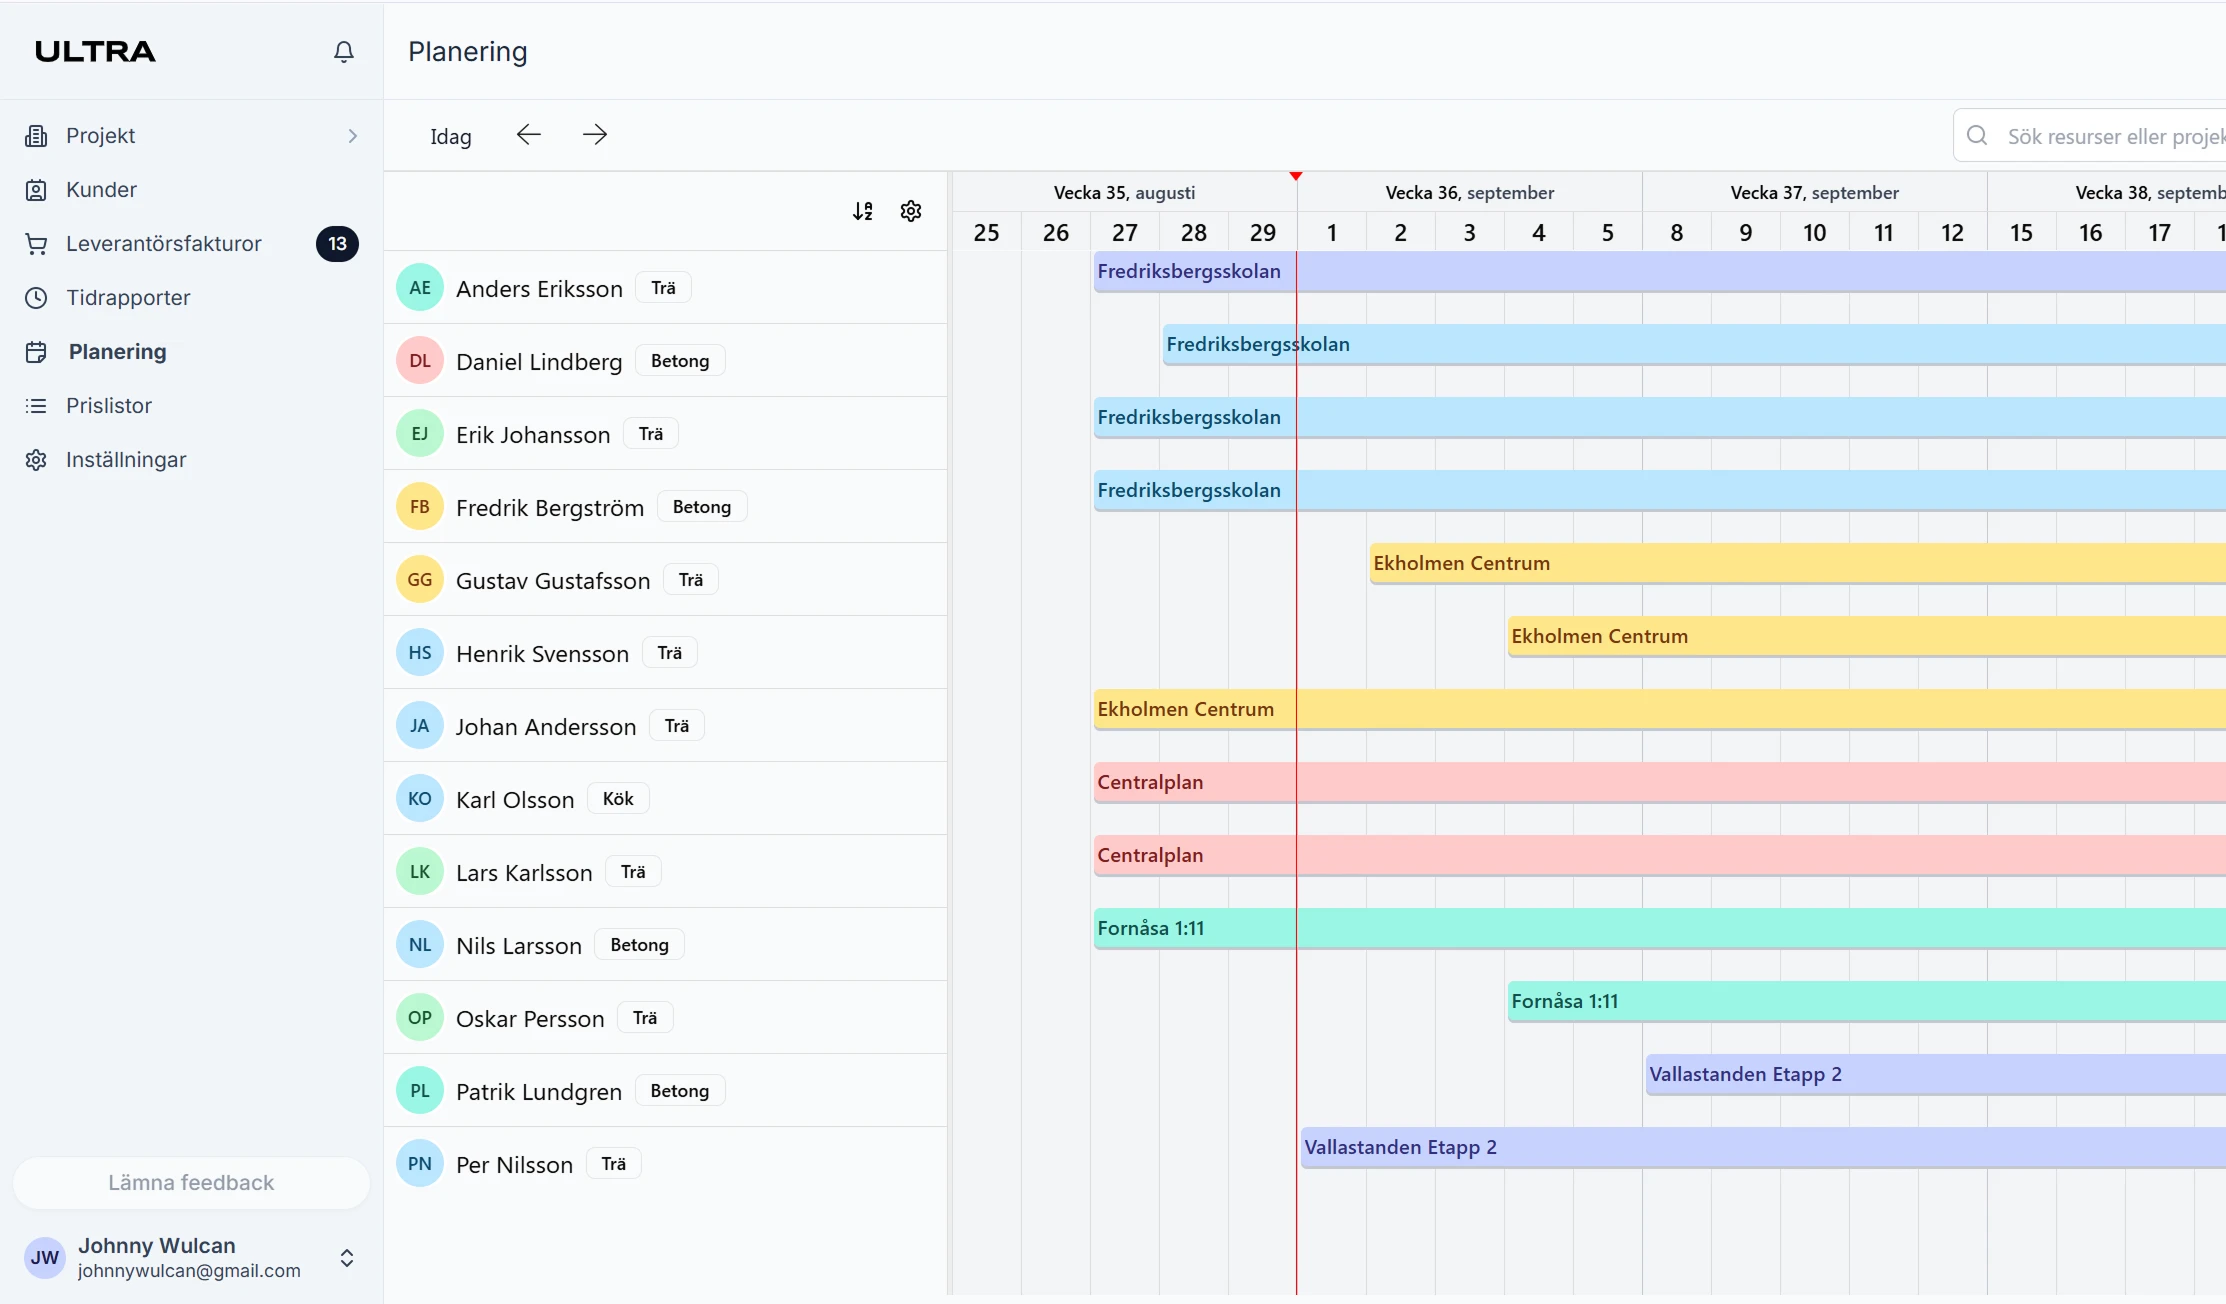The height and width of the screenshot is (1304, 2226).
Task: Open Johnny Wulcan account switcher
Action: pos(346,1258)
